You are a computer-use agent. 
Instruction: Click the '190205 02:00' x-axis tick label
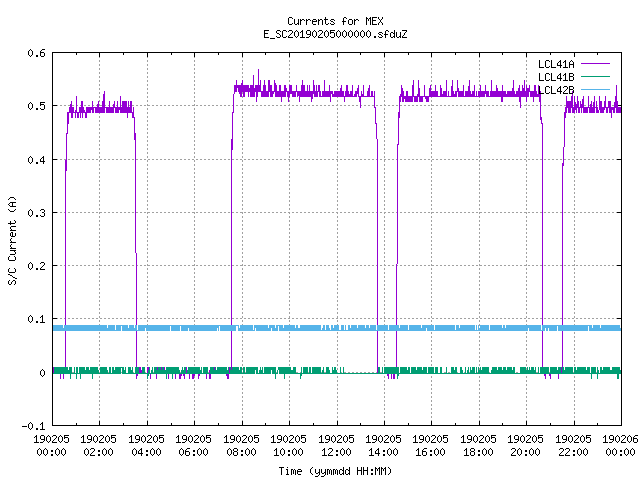[98, 446]
